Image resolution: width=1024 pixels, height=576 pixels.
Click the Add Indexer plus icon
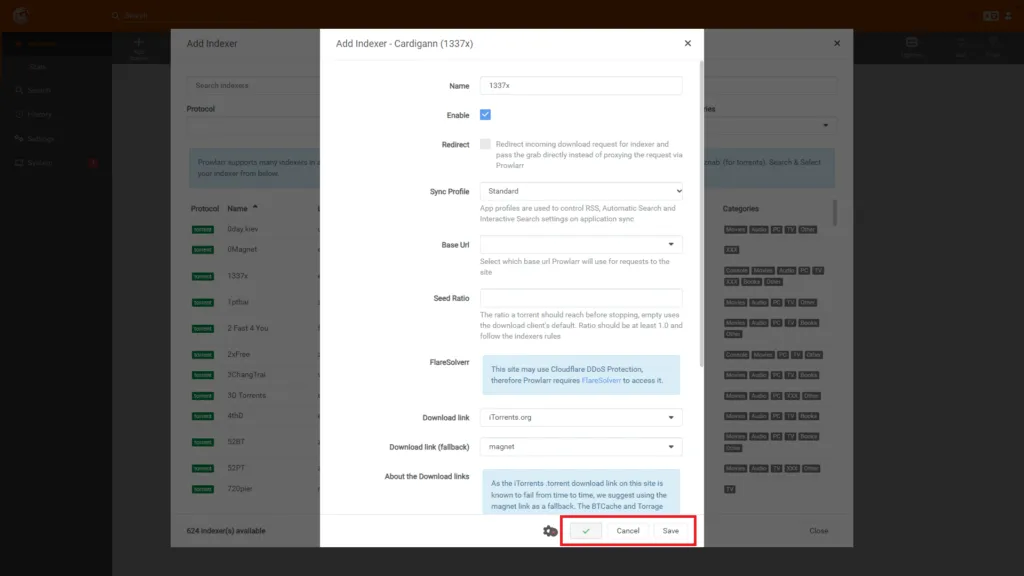tap(139, 42)
